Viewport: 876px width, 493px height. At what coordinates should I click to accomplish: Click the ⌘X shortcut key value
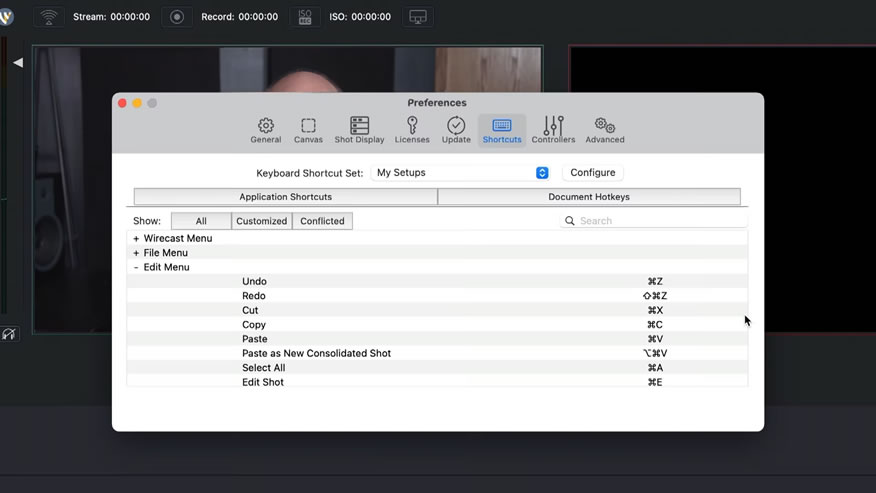click(655, 310)
